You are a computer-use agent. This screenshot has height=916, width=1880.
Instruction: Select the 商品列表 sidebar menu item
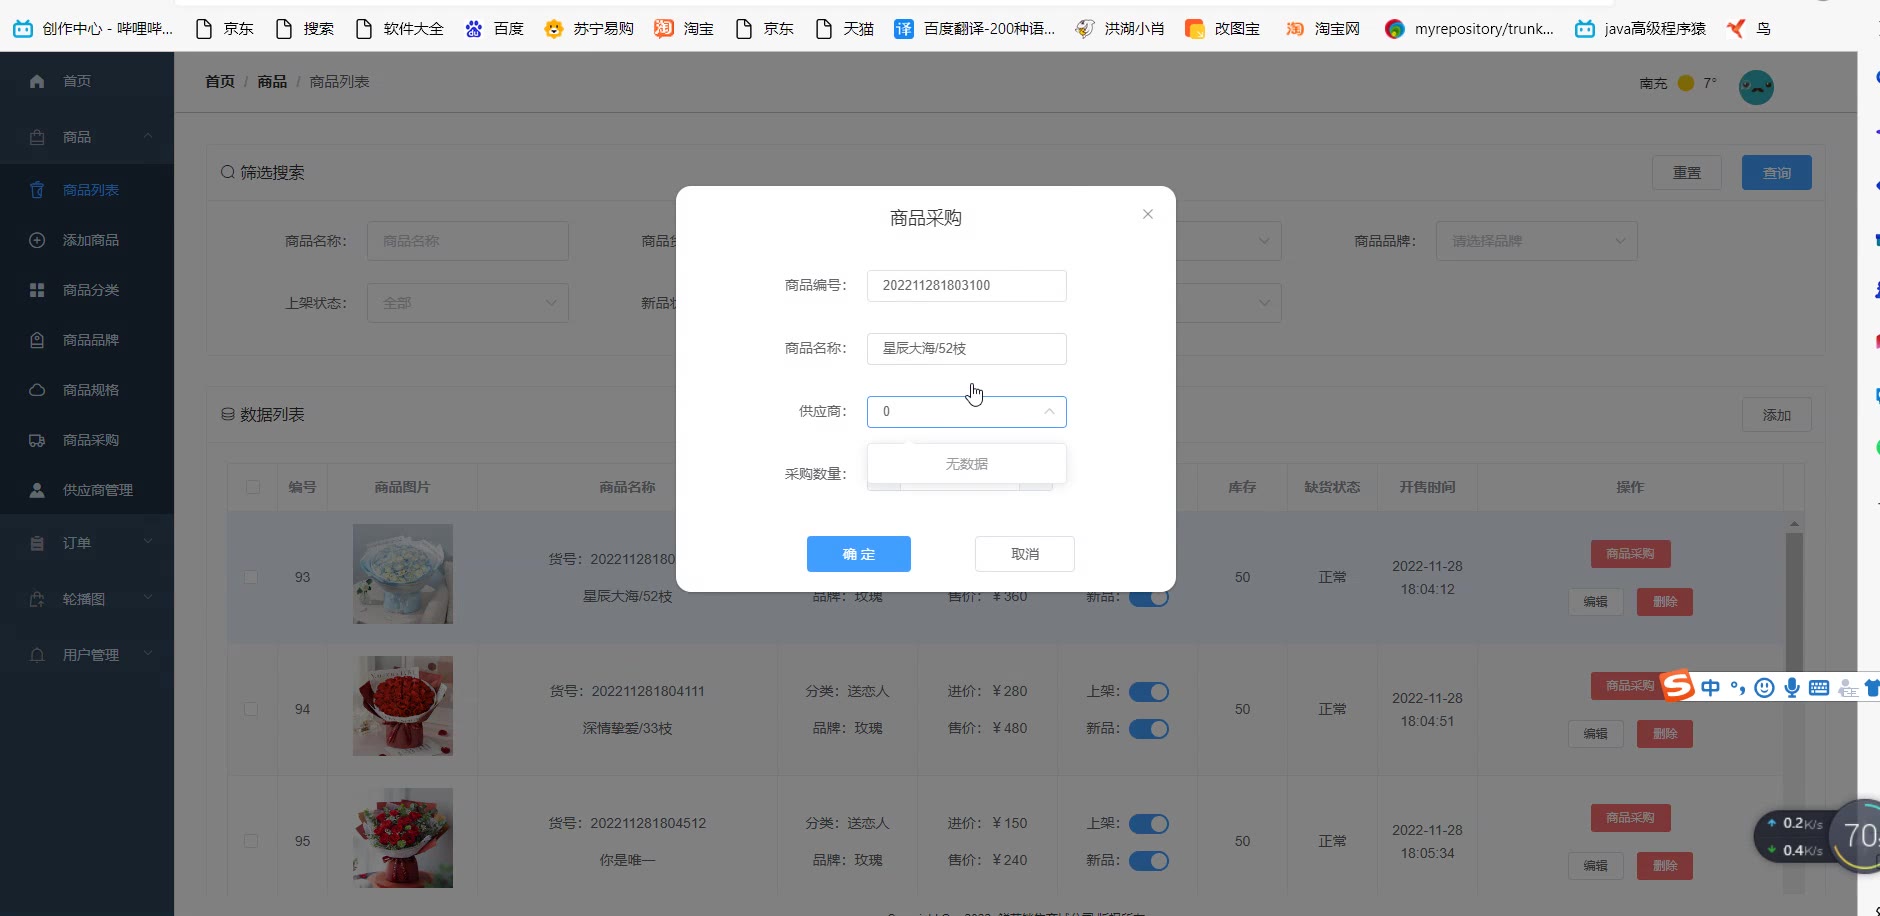tap(87, 190)
